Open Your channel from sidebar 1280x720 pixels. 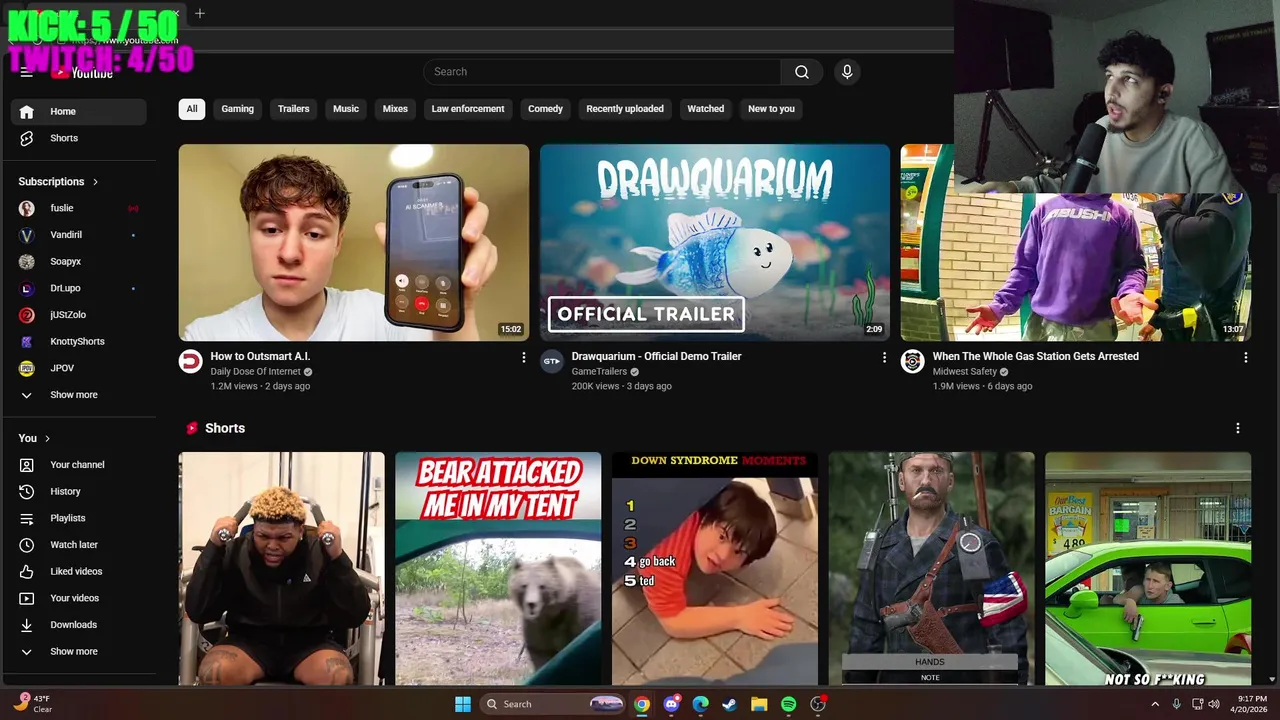[x=79, y=465]
